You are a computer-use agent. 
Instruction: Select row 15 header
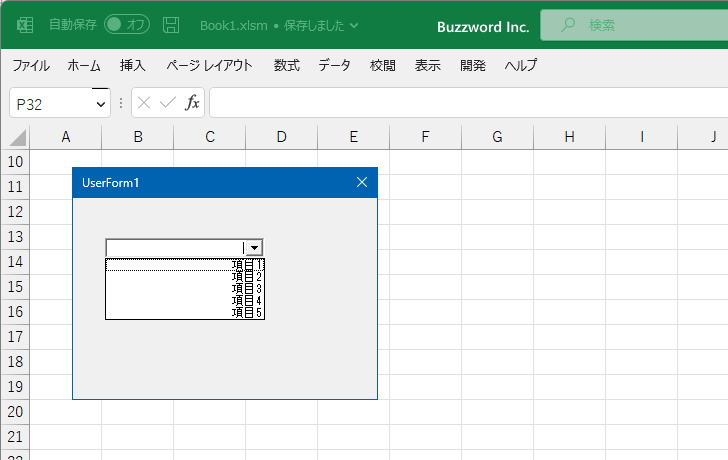(x=15, y=287)
